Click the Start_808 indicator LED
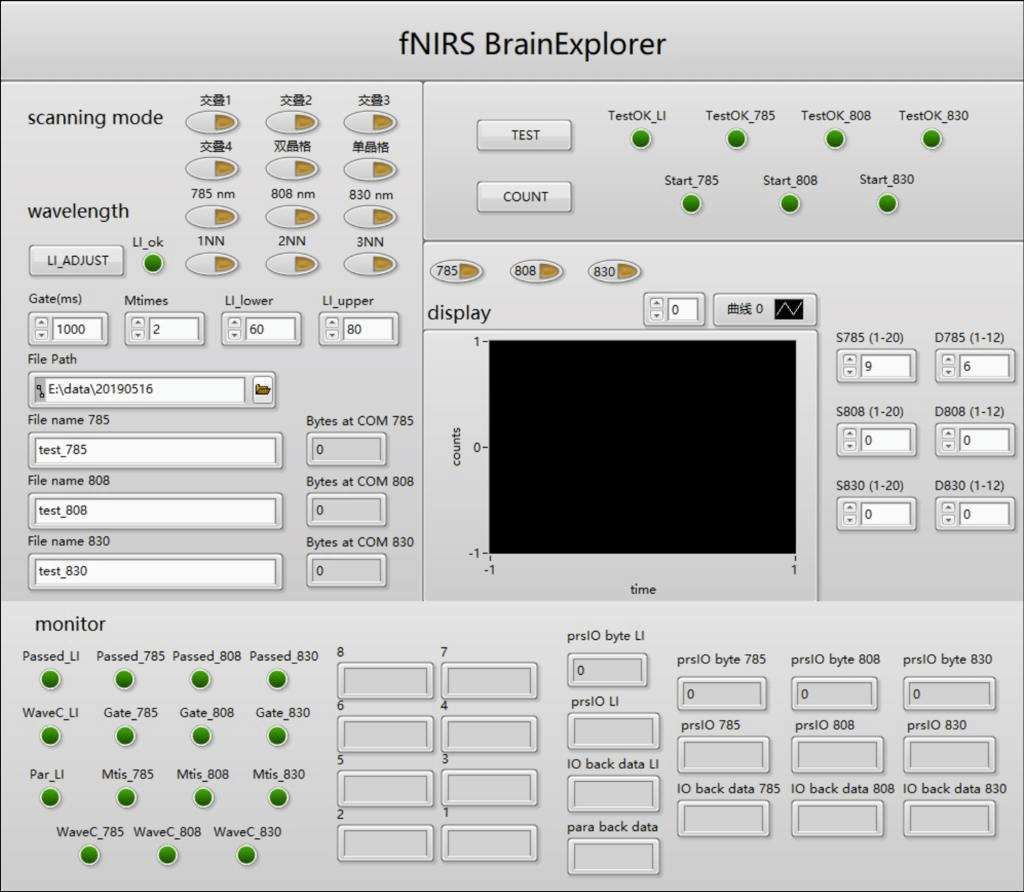 click(790, 204)
